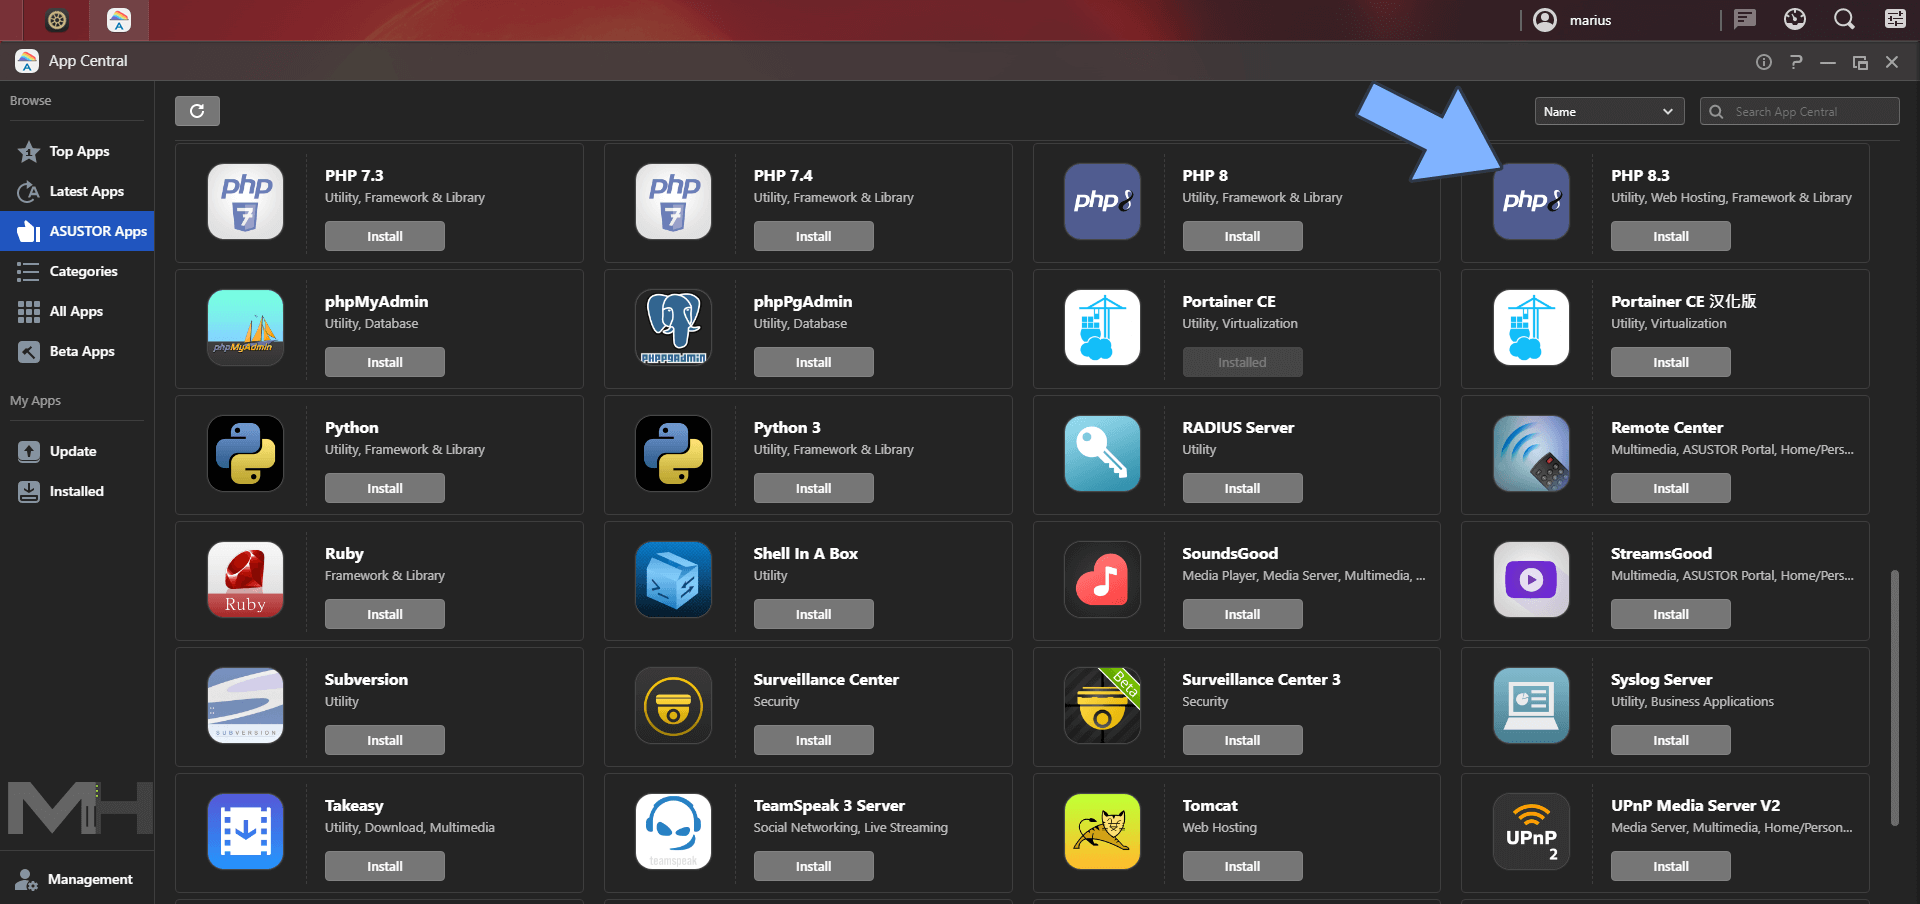Open All Apps in sidebar
The width and height of the screenshot is (1920, 904).
pos(77,311)
